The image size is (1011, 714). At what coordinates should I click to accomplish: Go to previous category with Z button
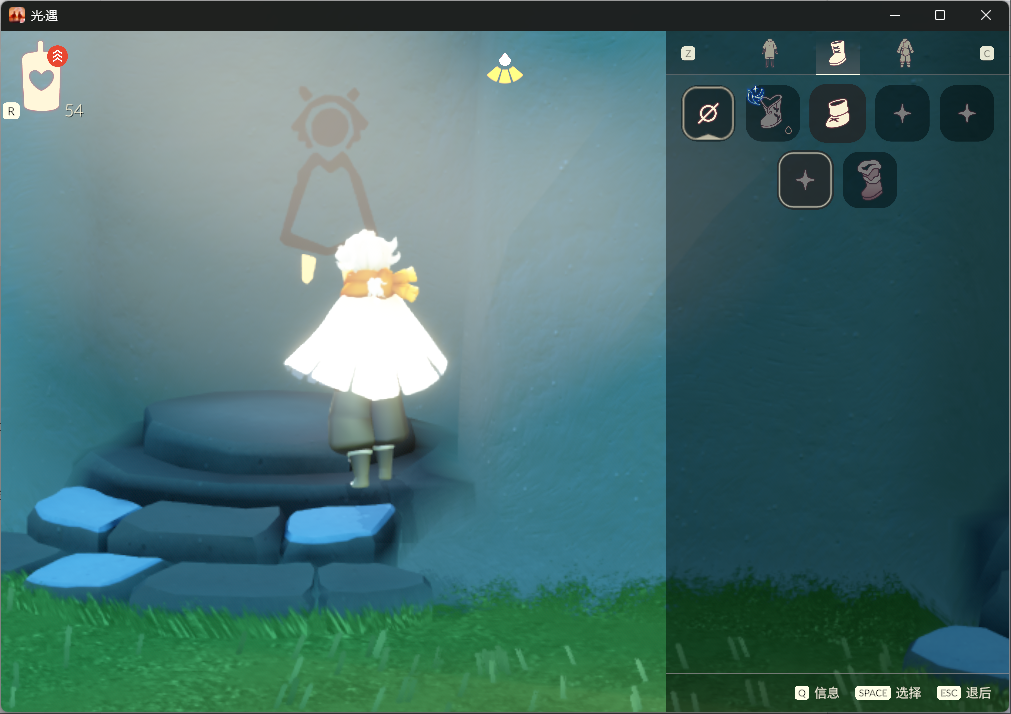coord(688,54)
